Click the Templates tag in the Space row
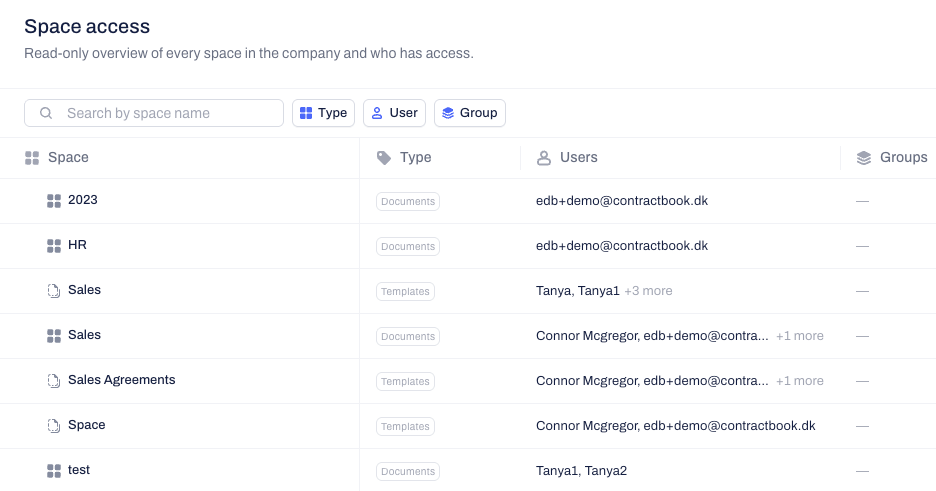 point(405,427)
